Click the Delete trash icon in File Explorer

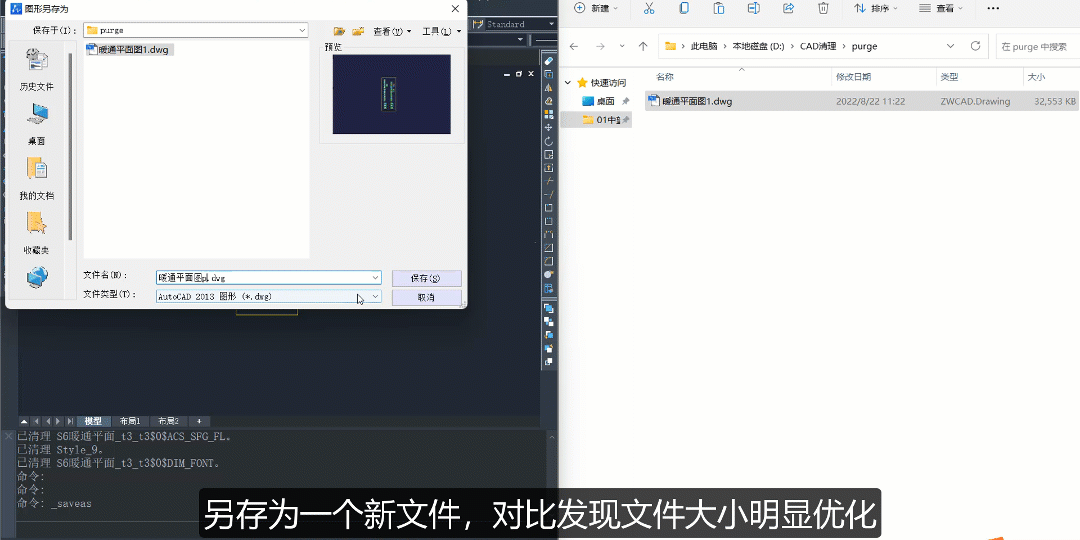pos(823,8)
